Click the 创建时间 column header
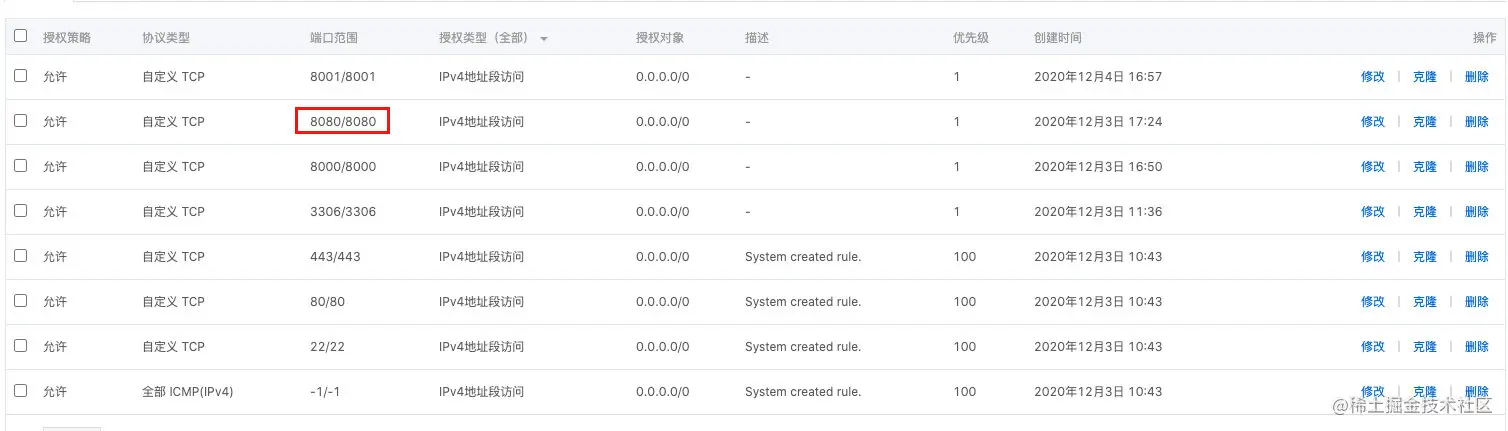This screenshot has height=431, width=1508. (x=1057, y=38)
